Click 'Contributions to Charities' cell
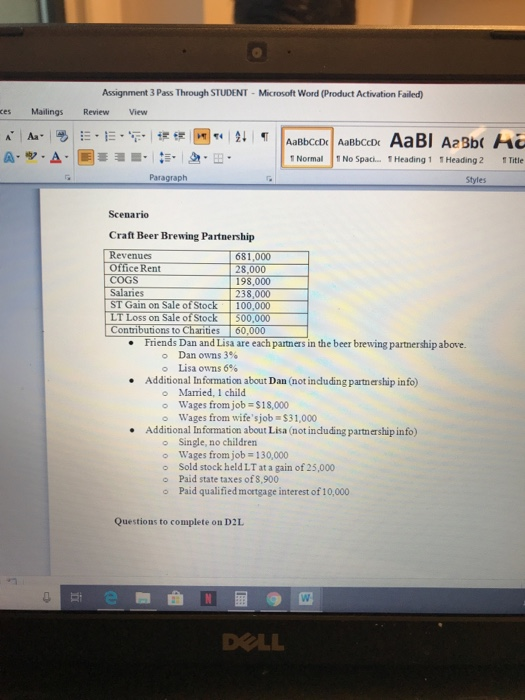525x700 pixels. 167,330
